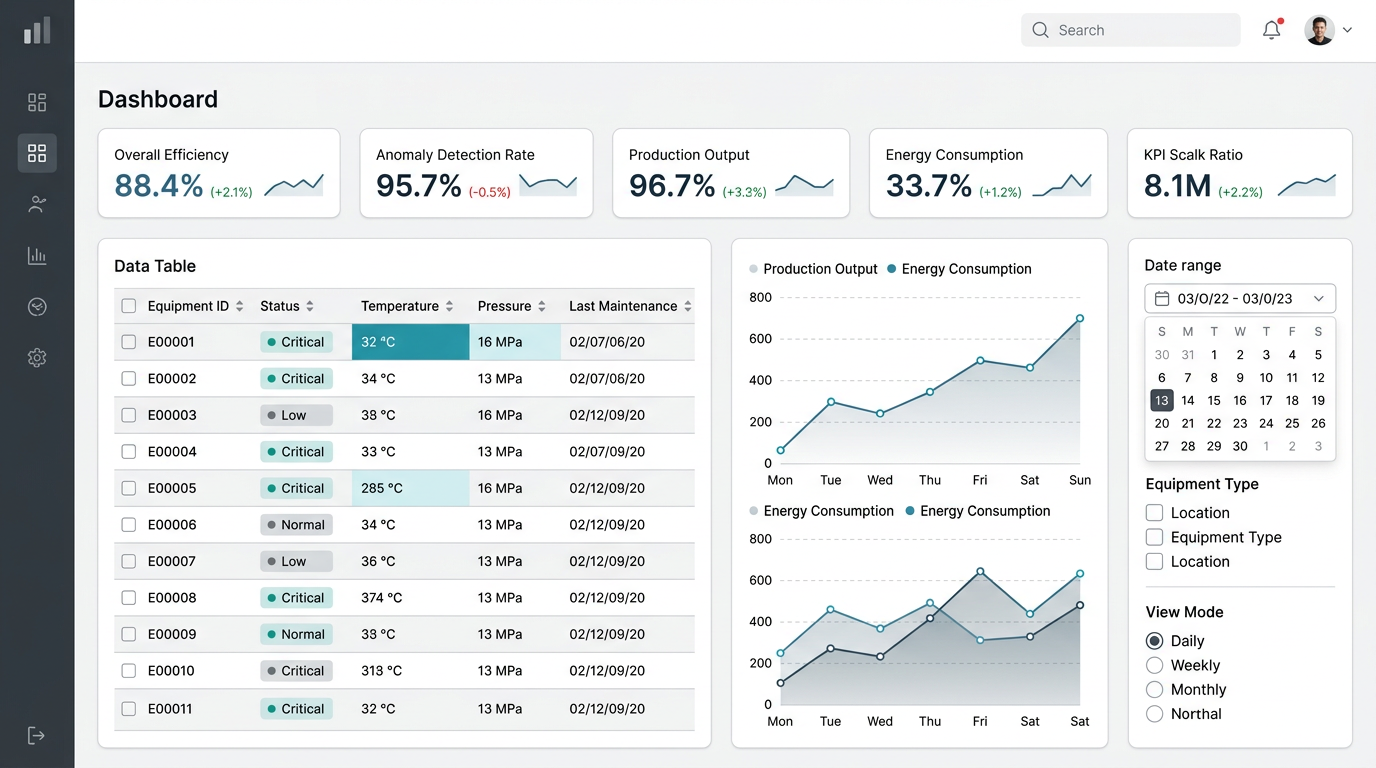Sort by Pressure column arrows
This screenshot has height=768, width=1376.
(x=542, y=306)
